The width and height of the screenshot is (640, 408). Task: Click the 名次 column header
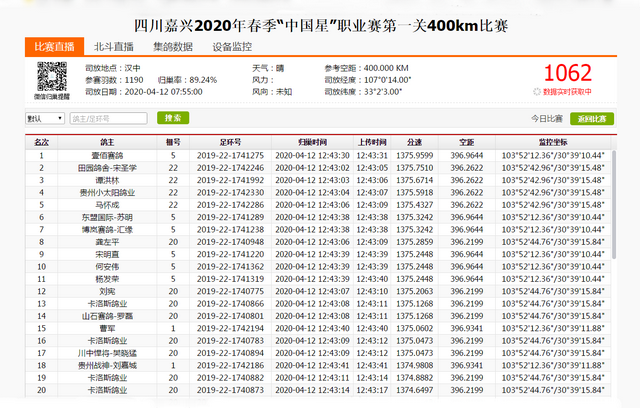pyautogui.click(x=41, y=143)
